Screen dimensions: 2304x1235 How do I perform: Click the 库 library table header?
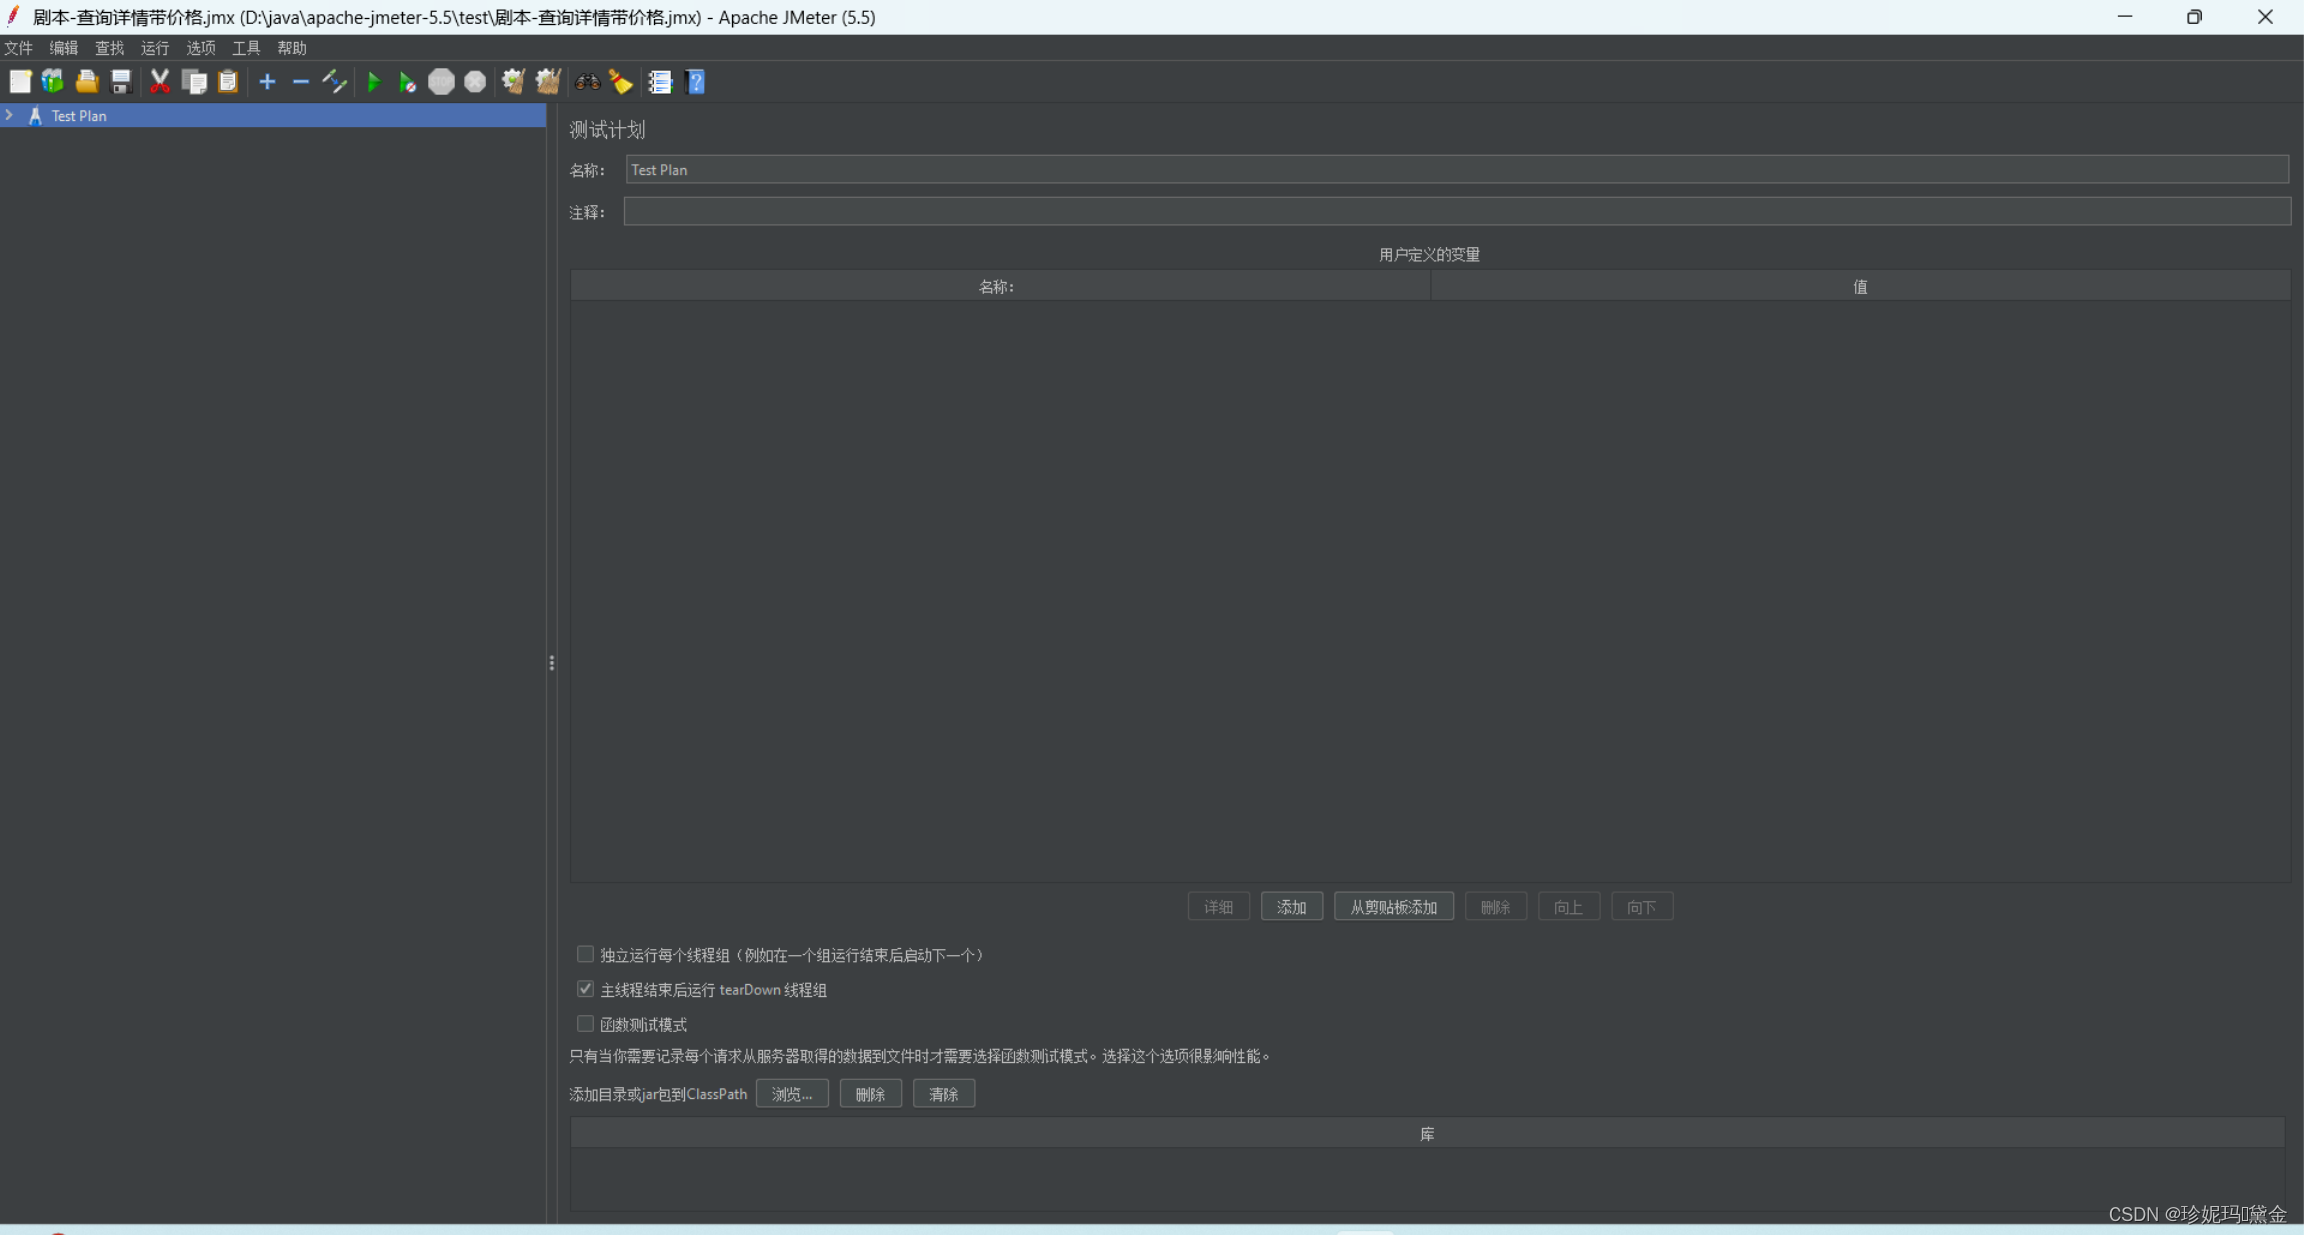[x=1427, y=1134]
